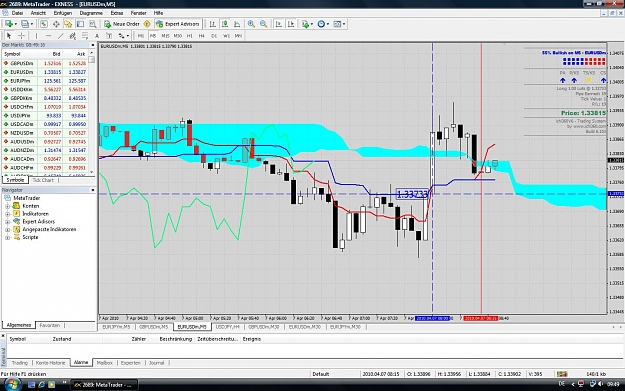
Task: Switch to D1 timeframe
Action: click(x=214, y=36)
